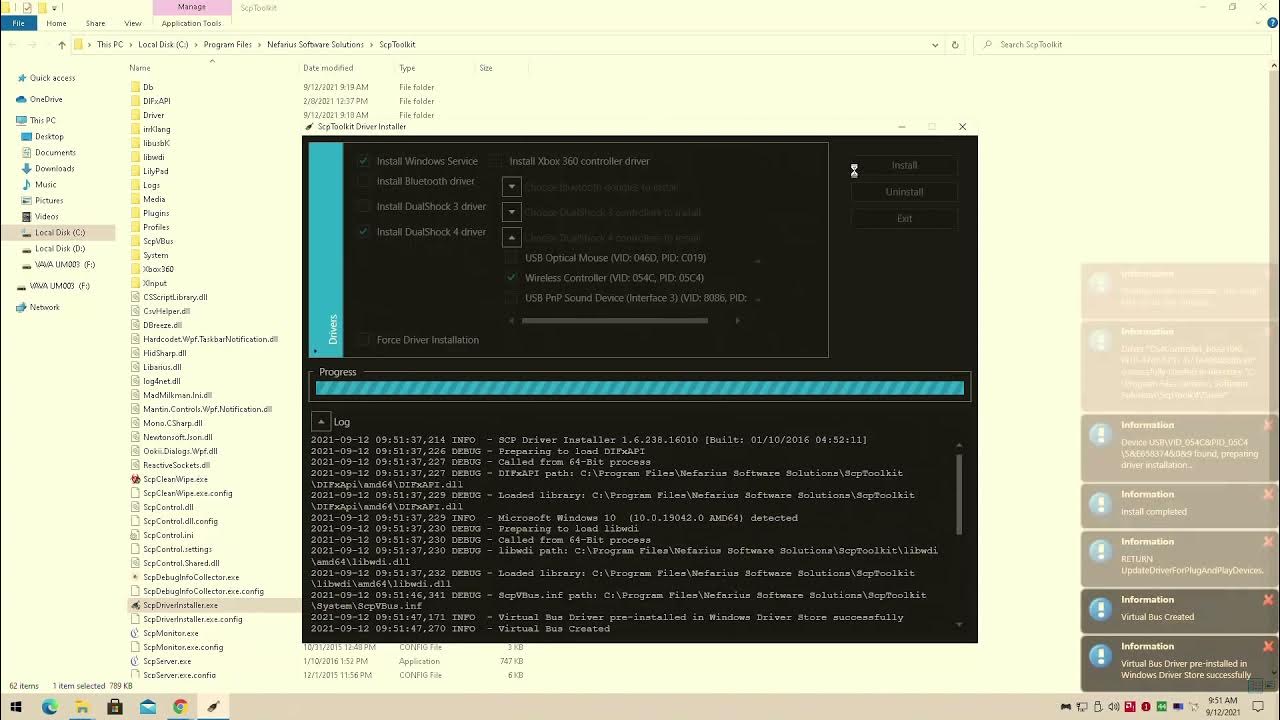
Task: Switch to the Share ribbon tab
Action: click(x=95, y=23)
